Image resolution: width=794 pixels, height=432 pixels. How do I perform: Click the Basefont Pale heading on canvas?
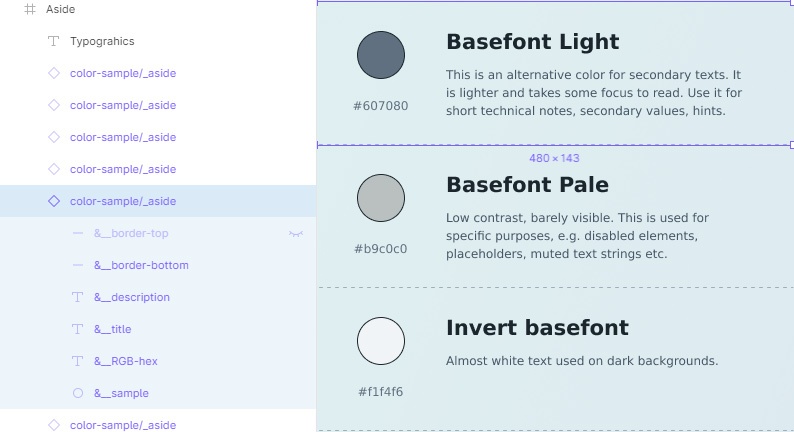point(527,185)
